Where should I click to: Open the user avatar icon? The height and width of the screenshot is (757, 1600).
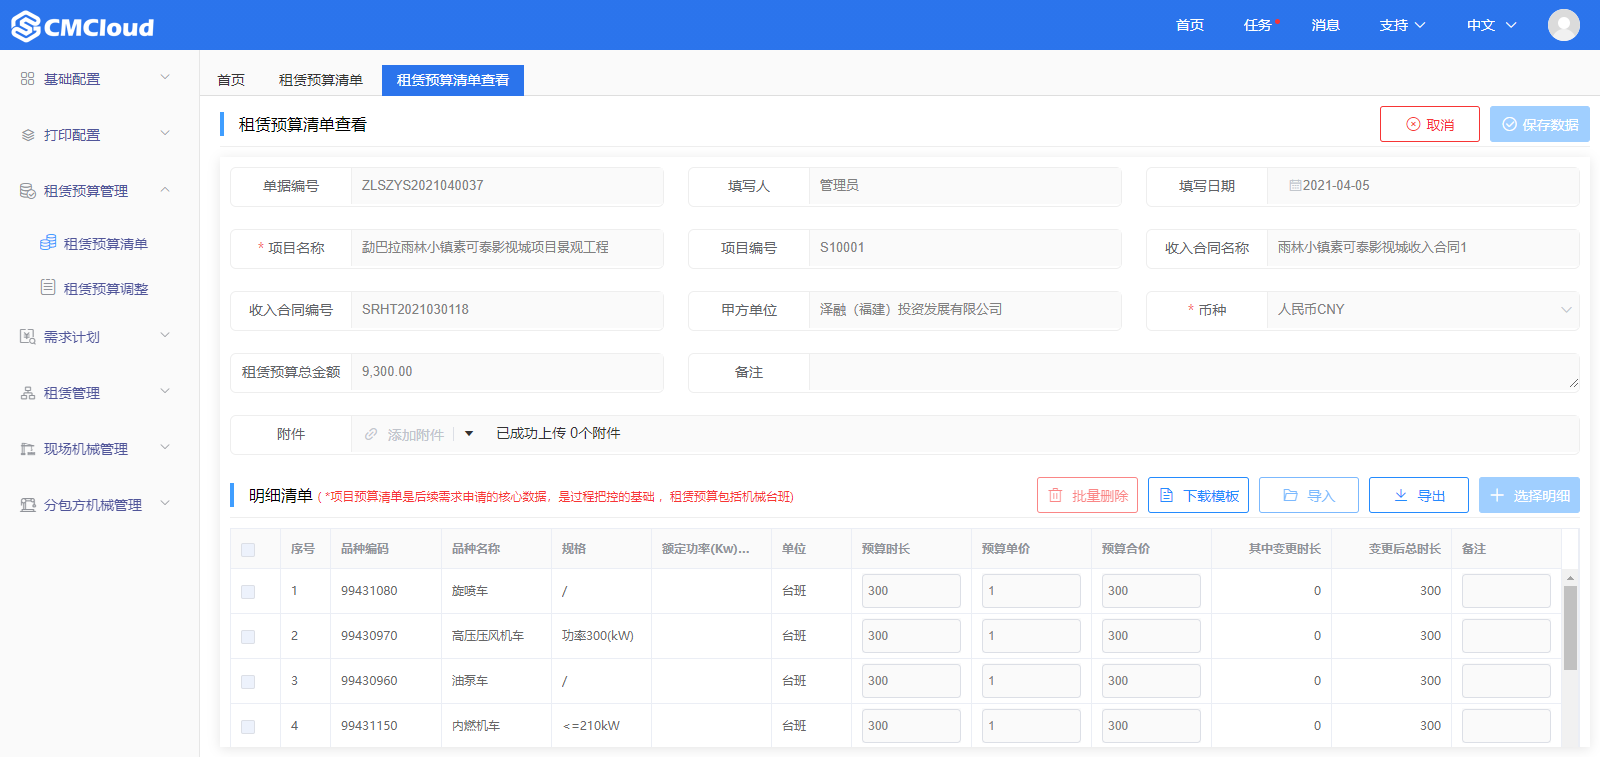coord(1564,25)
